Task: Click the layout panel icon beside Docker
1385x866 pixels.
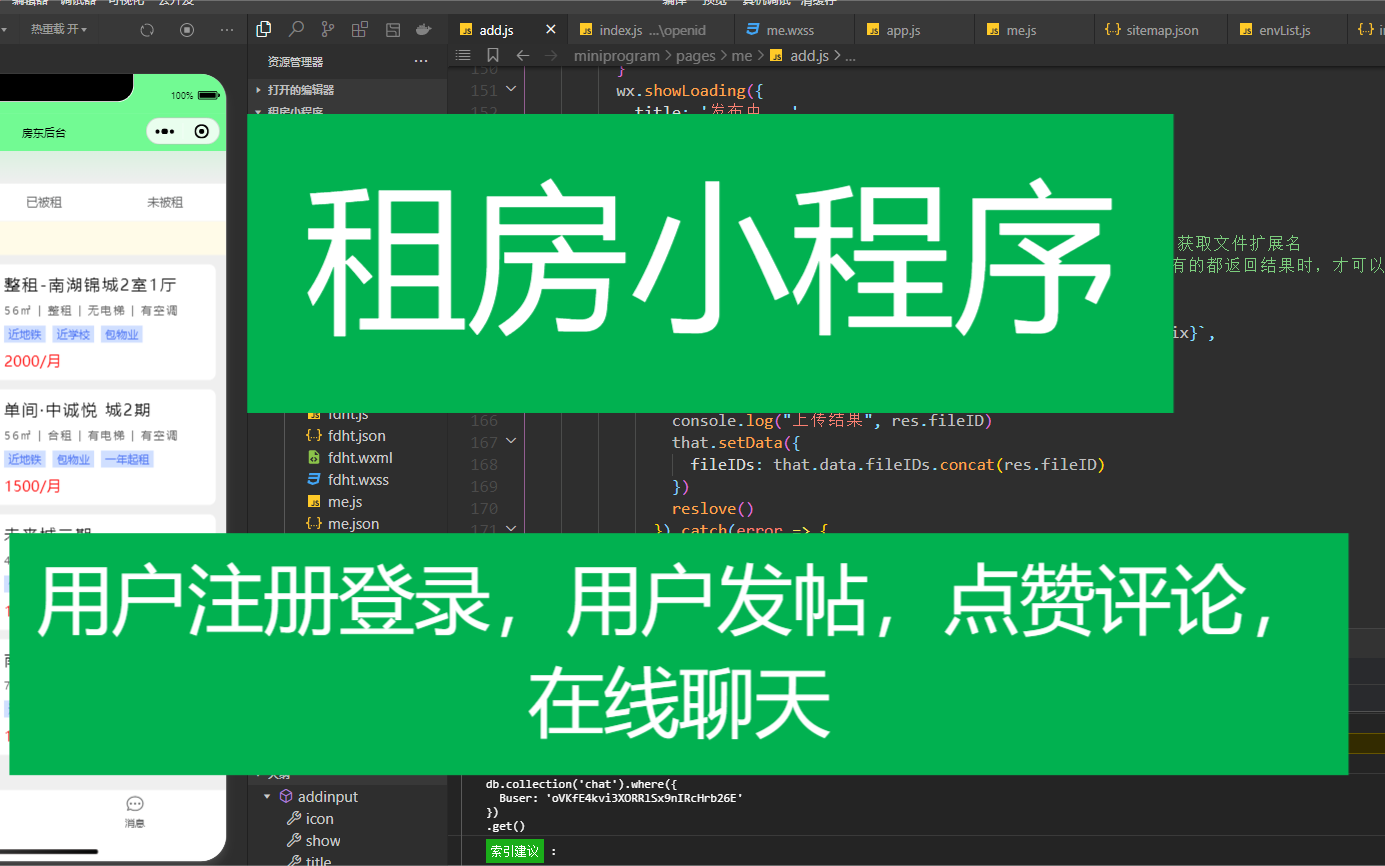Action: [392, 29]
